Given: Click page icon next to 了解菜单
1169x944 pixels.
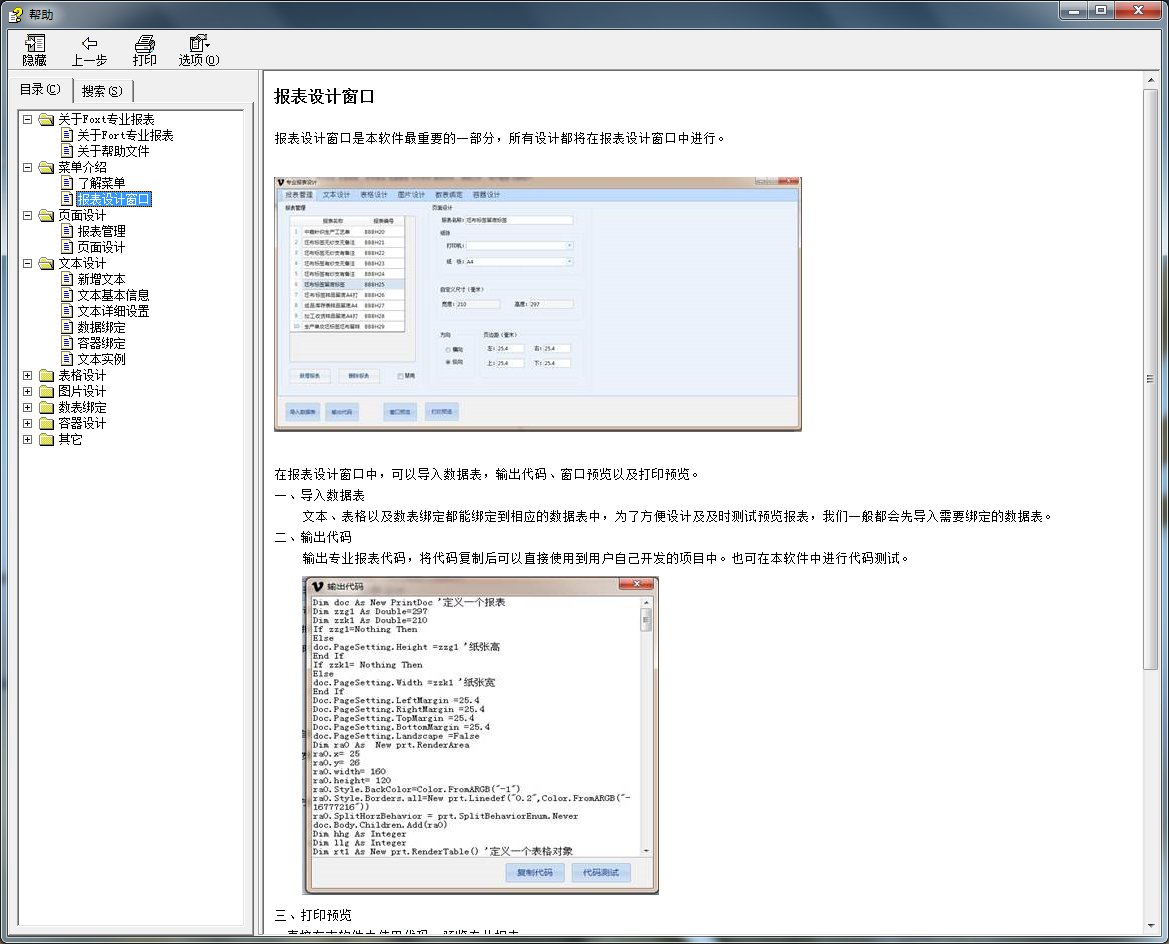Looking at the screenshot, I should (x=67, y=184).
